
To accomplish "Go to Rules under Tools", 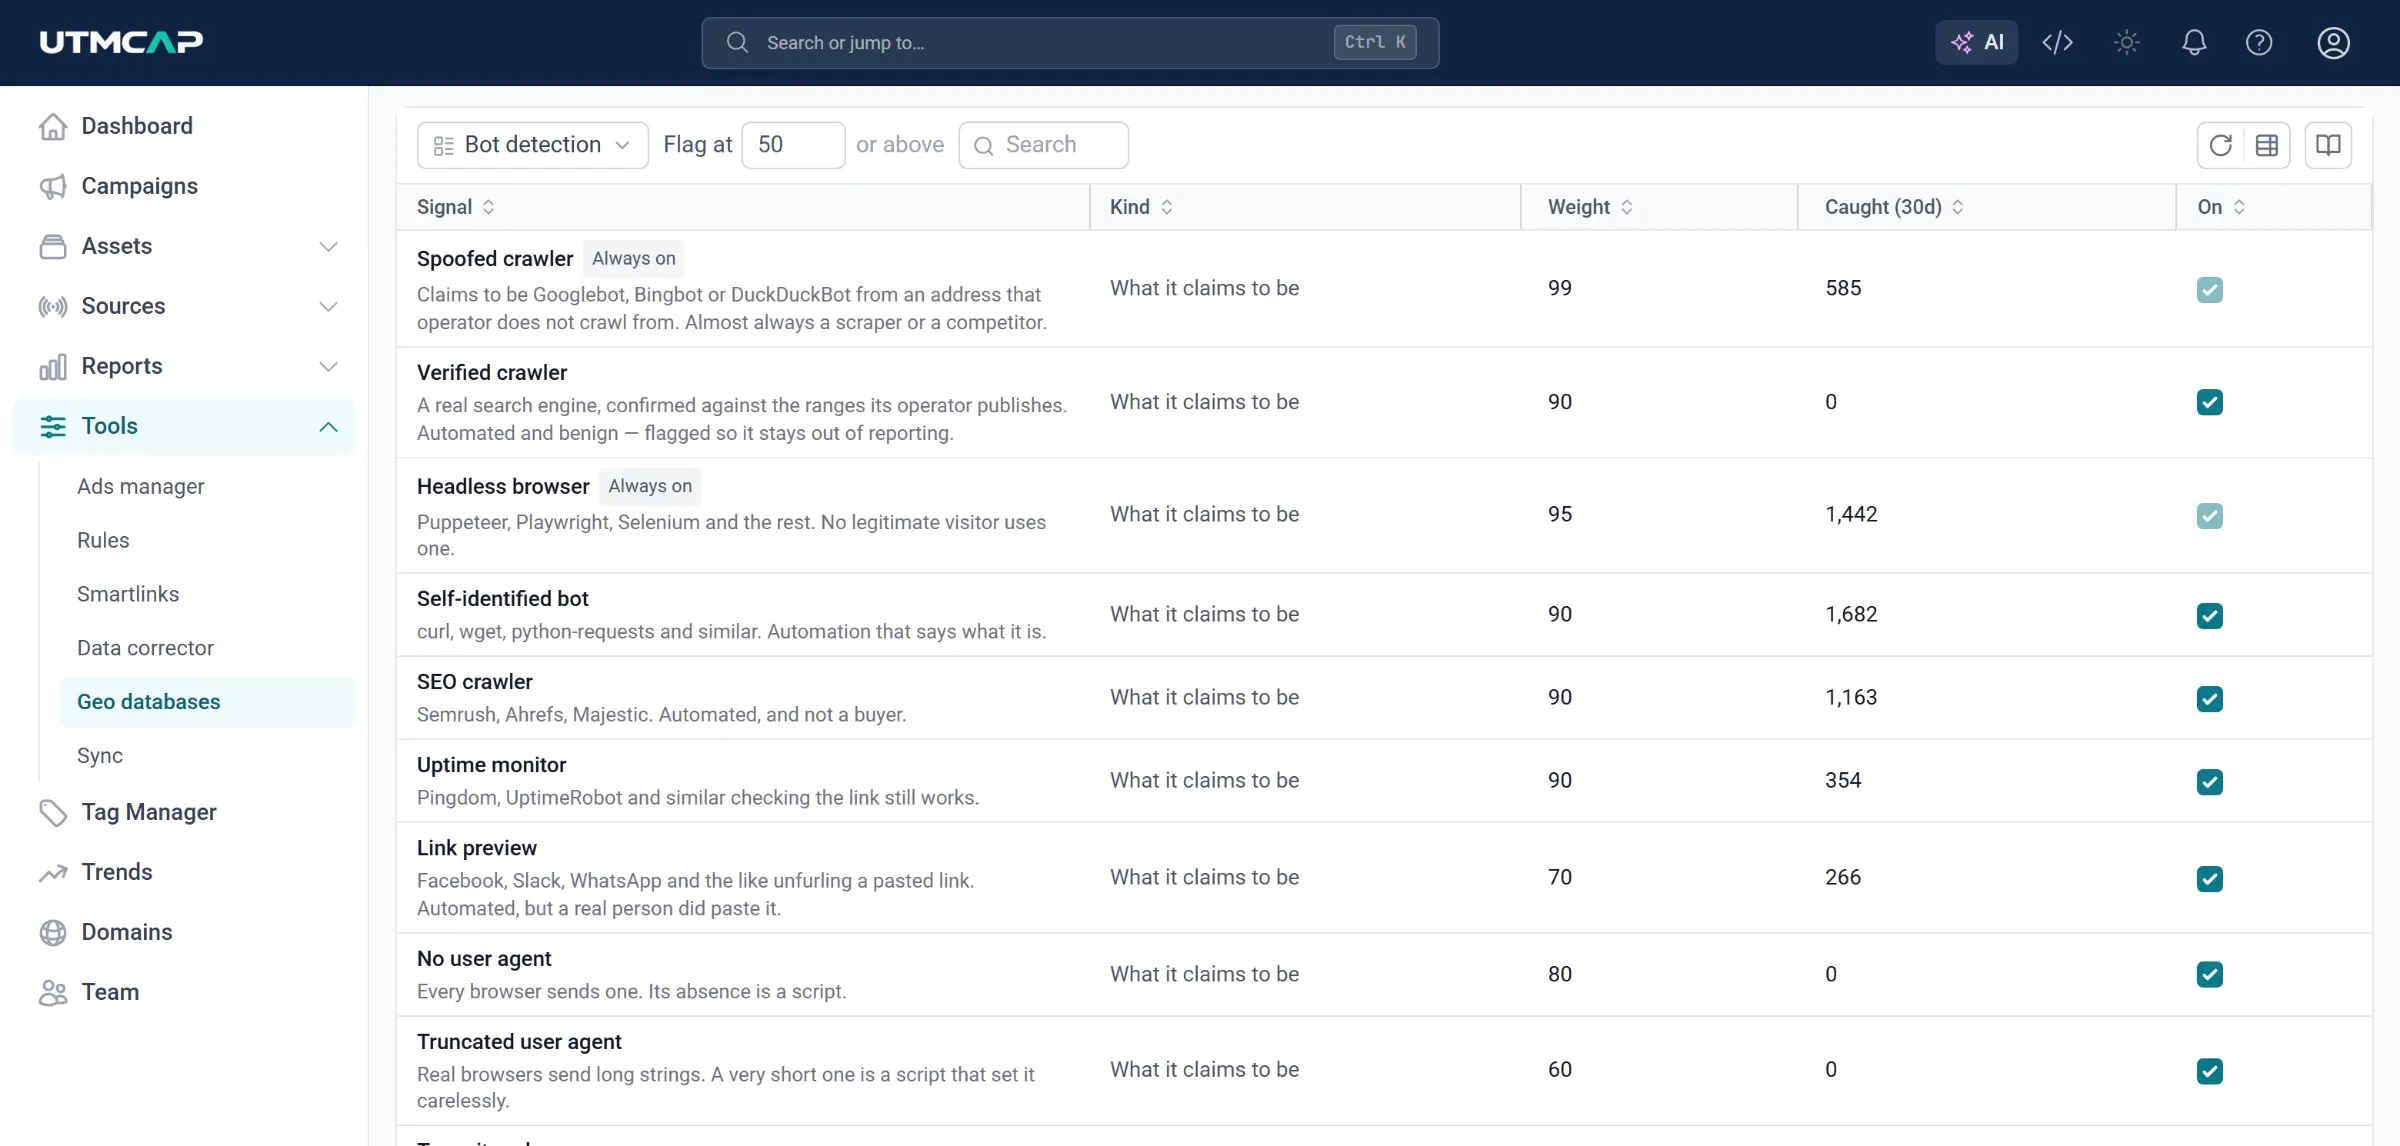I will (103, 540).
